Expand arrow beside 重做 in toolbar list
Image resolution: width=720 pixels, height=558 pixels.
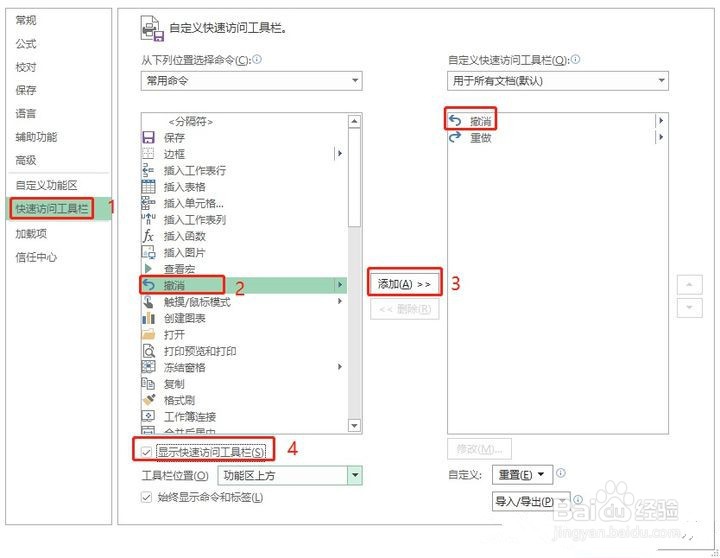(x=661, y=137)
